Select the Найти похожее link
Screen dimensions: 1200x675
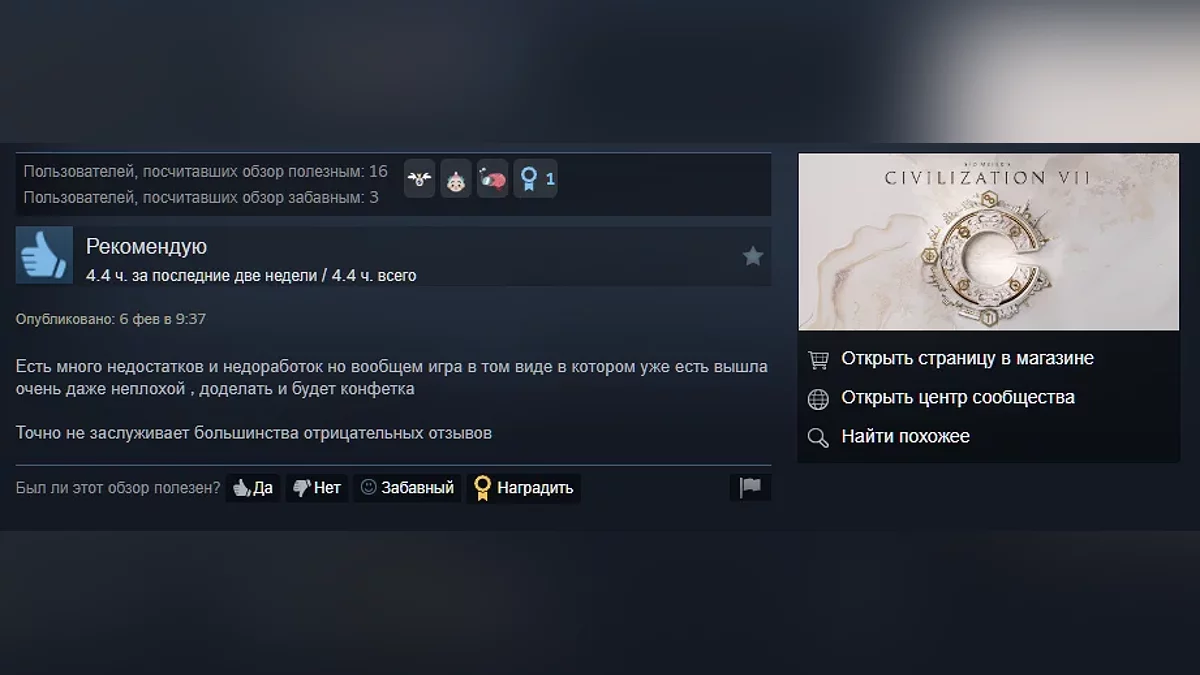click(905, 436)
